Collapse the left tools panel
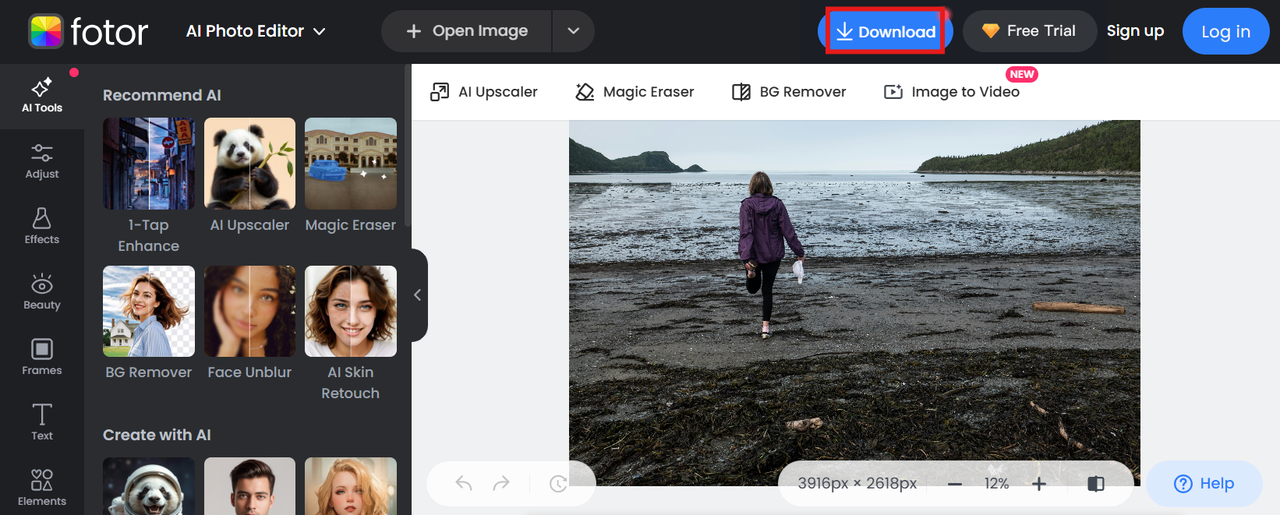The width and height of the screenshot is (1280, 515). [417, 295]
